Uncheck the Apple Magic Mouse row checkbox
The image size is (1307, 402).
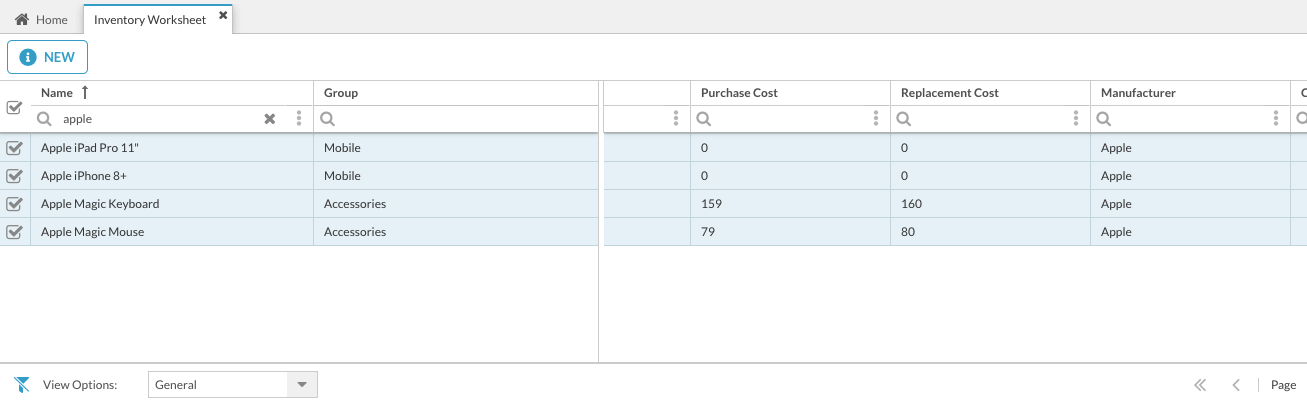(x=15, y=232)
